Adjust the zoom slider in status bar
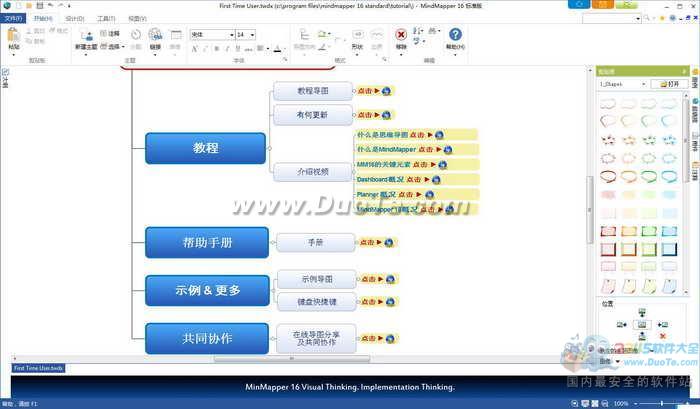 coord(663,403)
